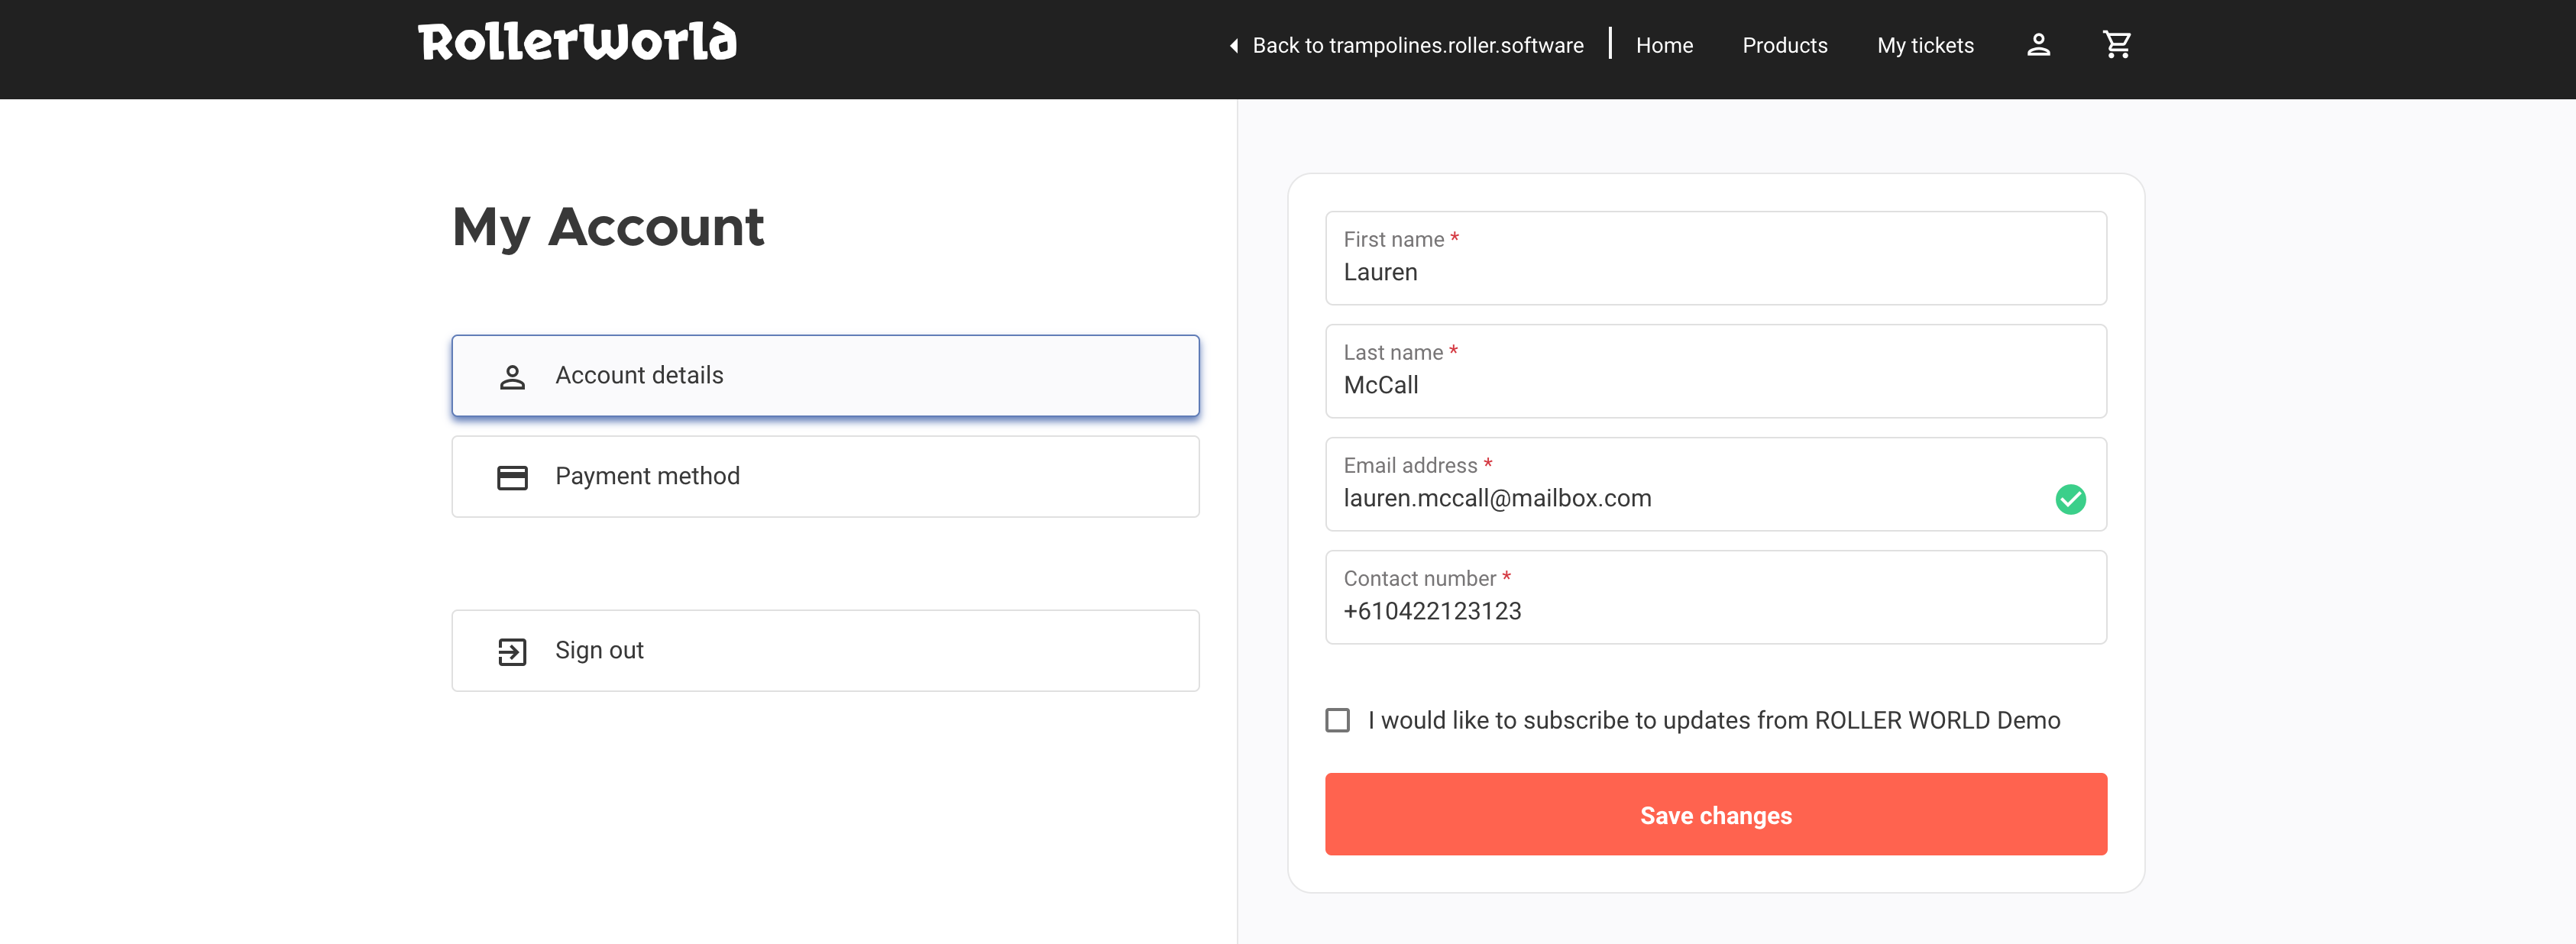Select the Account details section
2576x944 pixels.
coord(825,375)
